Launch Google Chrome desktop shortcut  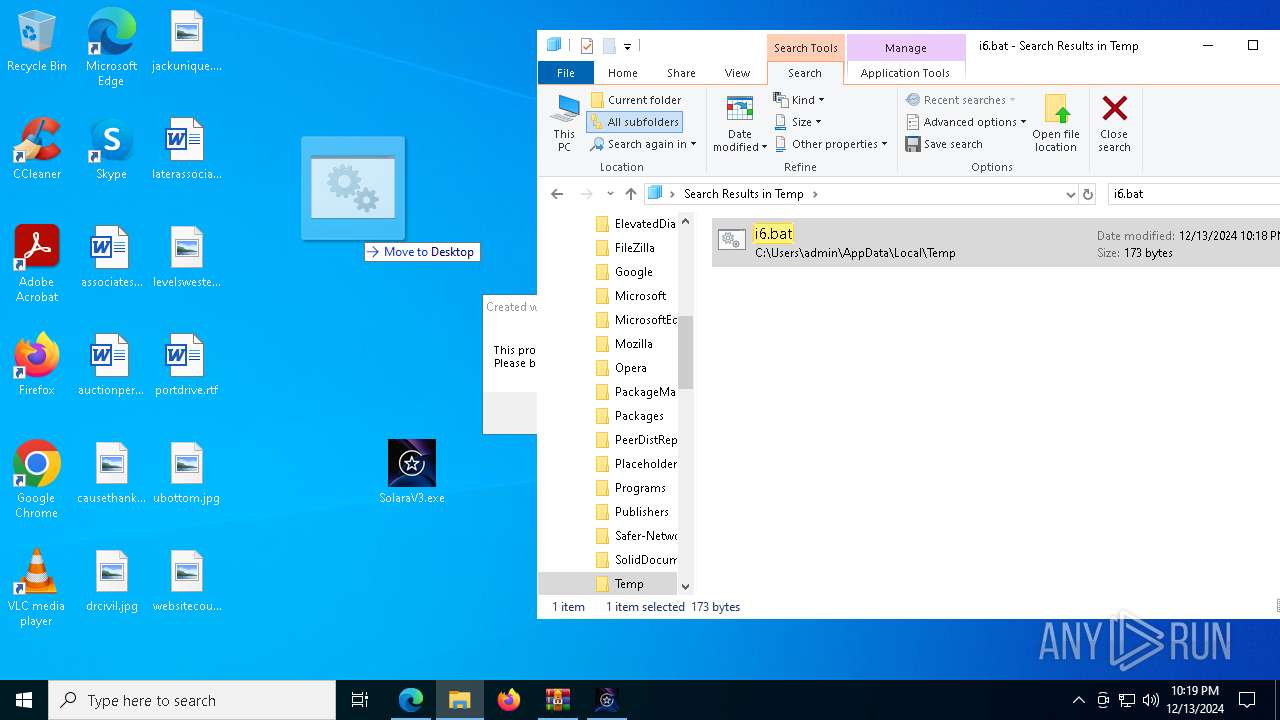click(37, 480)
